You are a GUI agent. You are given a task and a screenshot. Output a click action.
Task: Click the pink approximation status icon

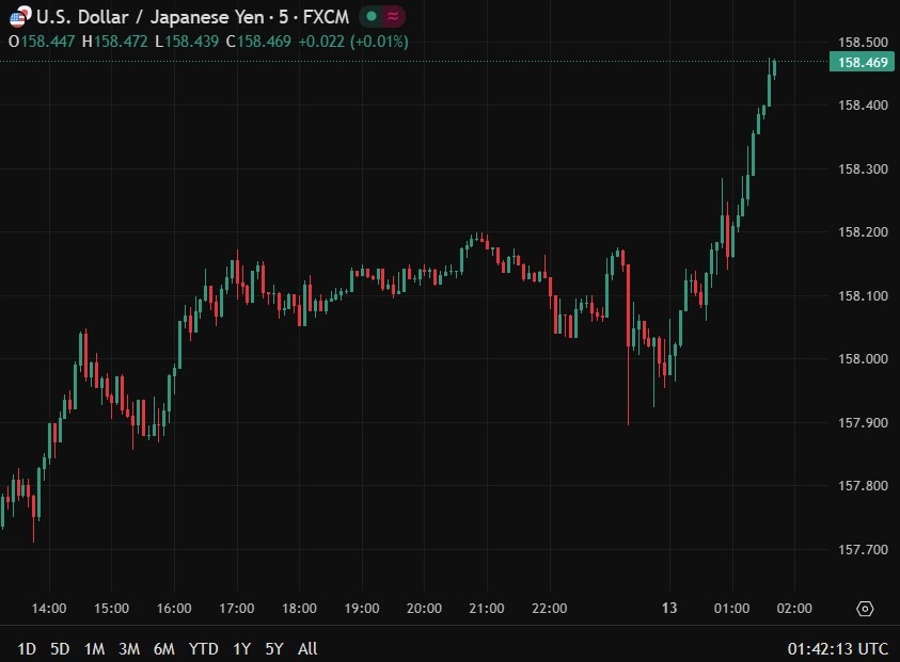coord(392,17)
